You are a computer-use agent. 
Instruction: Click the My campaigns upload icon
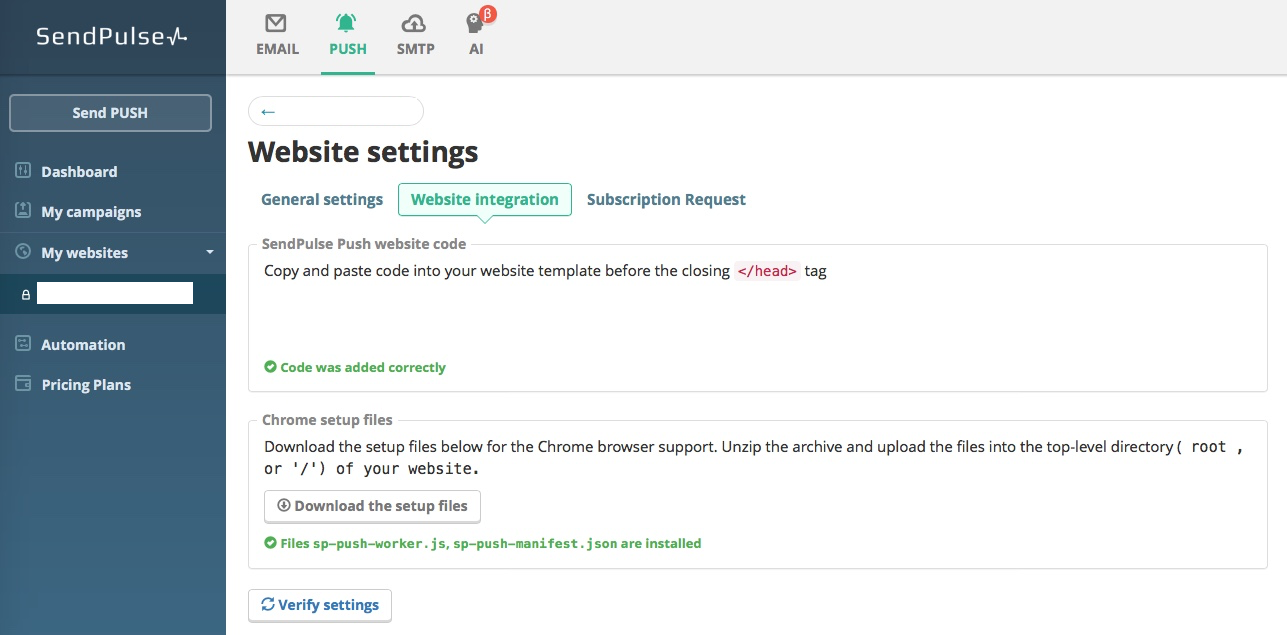24,211
